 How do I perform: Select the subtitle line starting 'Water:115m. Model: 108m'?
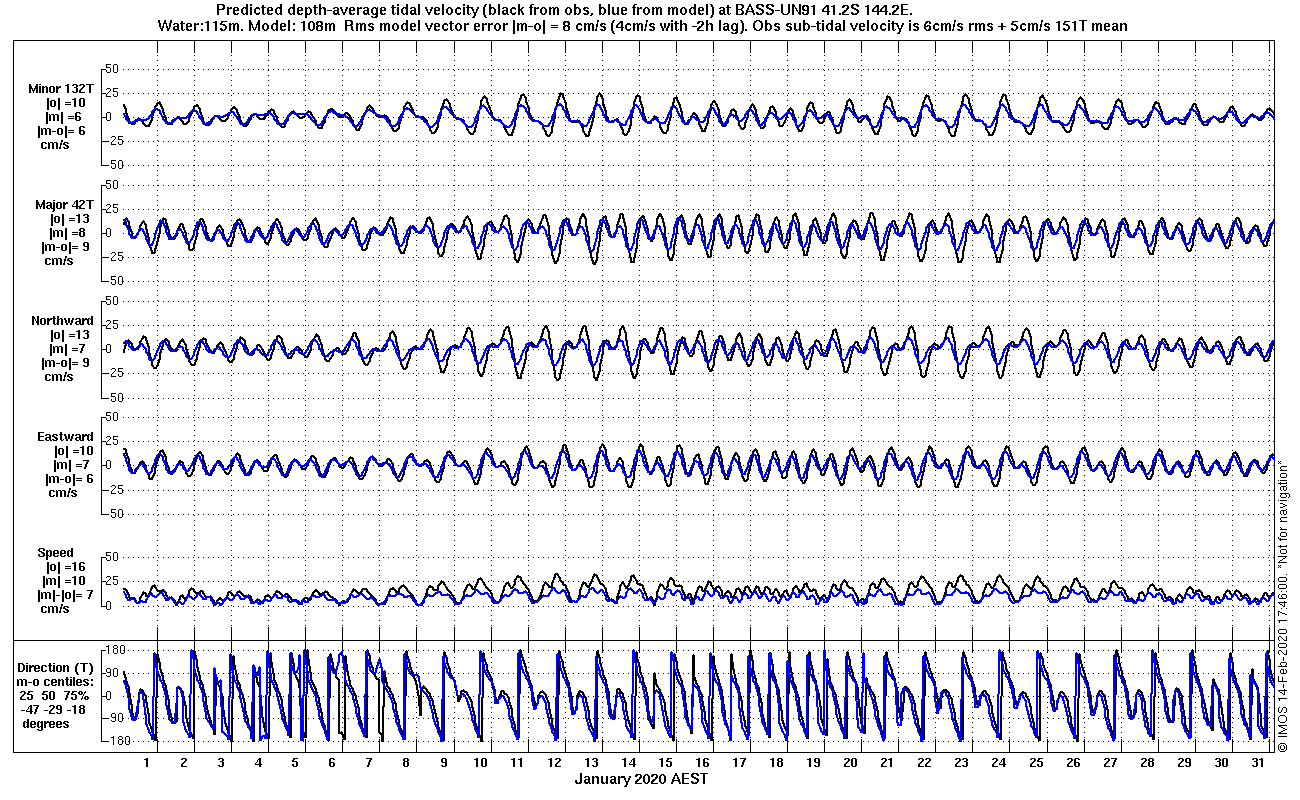tap(643, 26)
